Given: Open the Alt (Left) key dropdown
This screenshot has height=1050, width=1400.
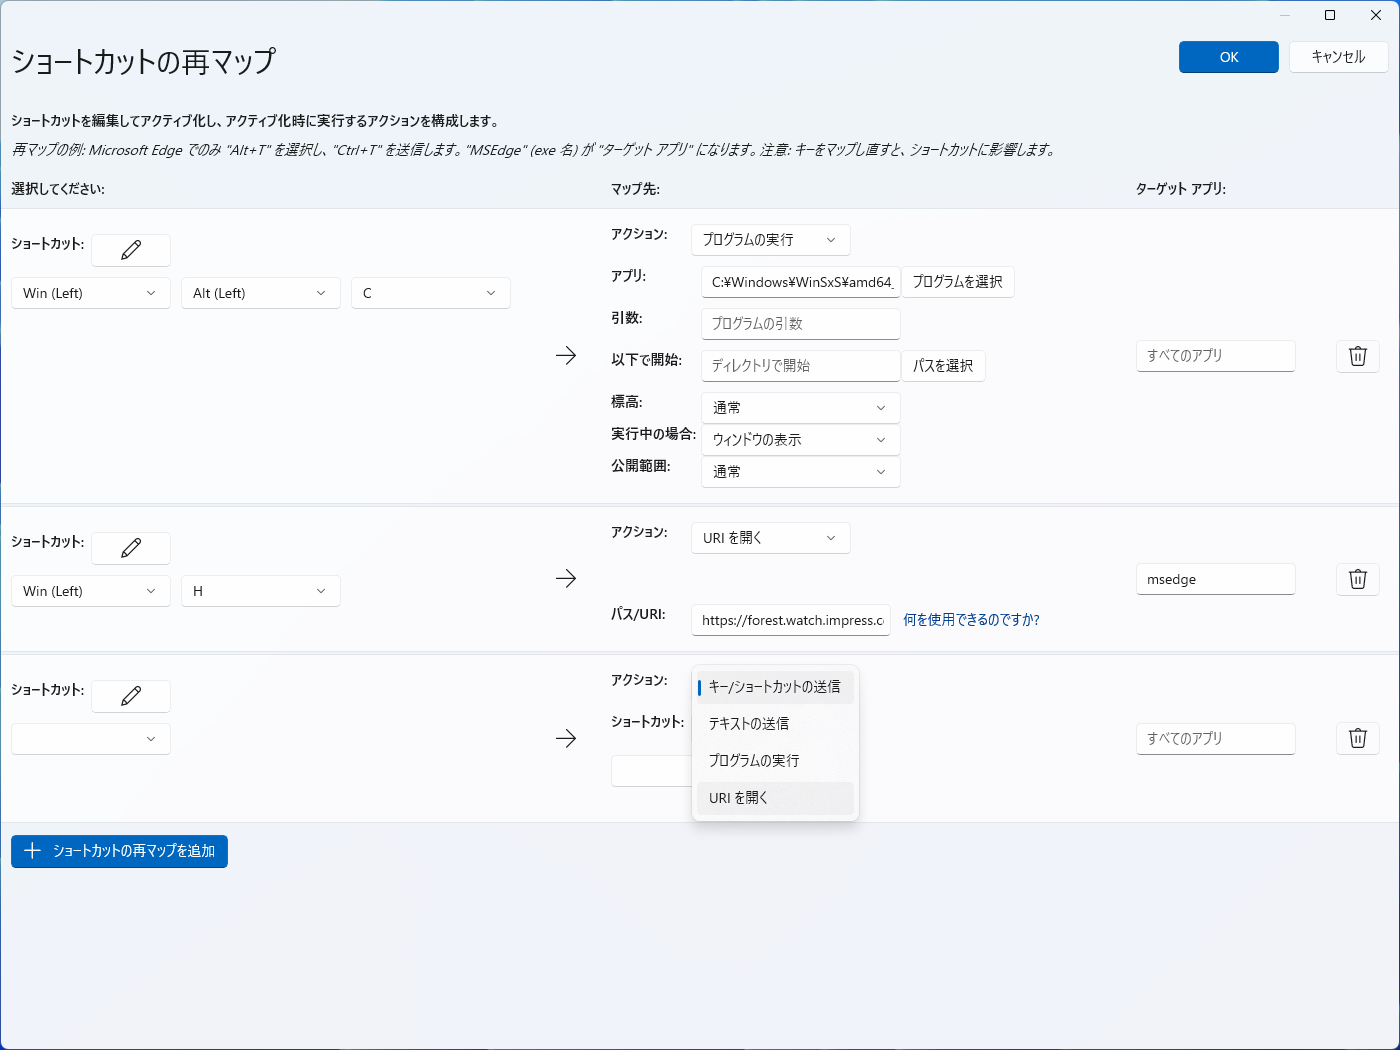Looking at the screenshot, I should [x=261, y=293].
